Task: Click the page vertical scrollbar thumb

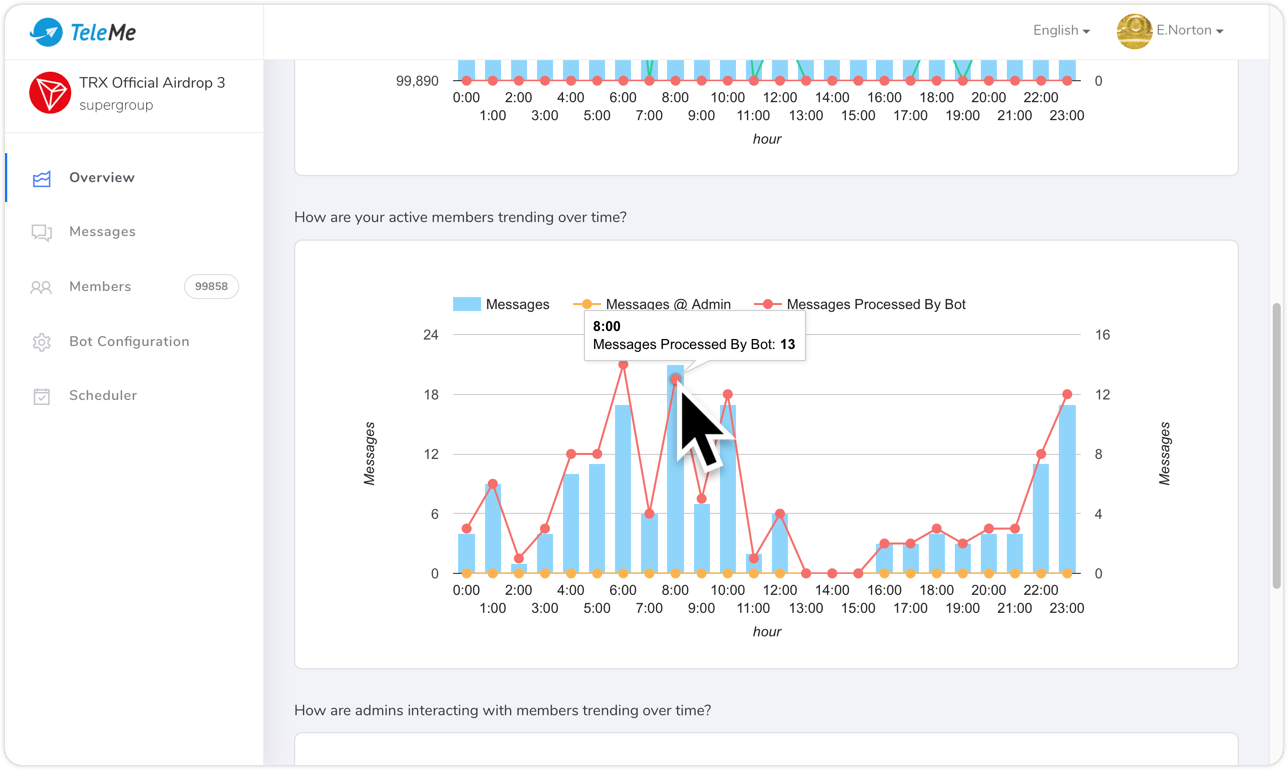Action: pyautogui.click(x=1276, y=445)
